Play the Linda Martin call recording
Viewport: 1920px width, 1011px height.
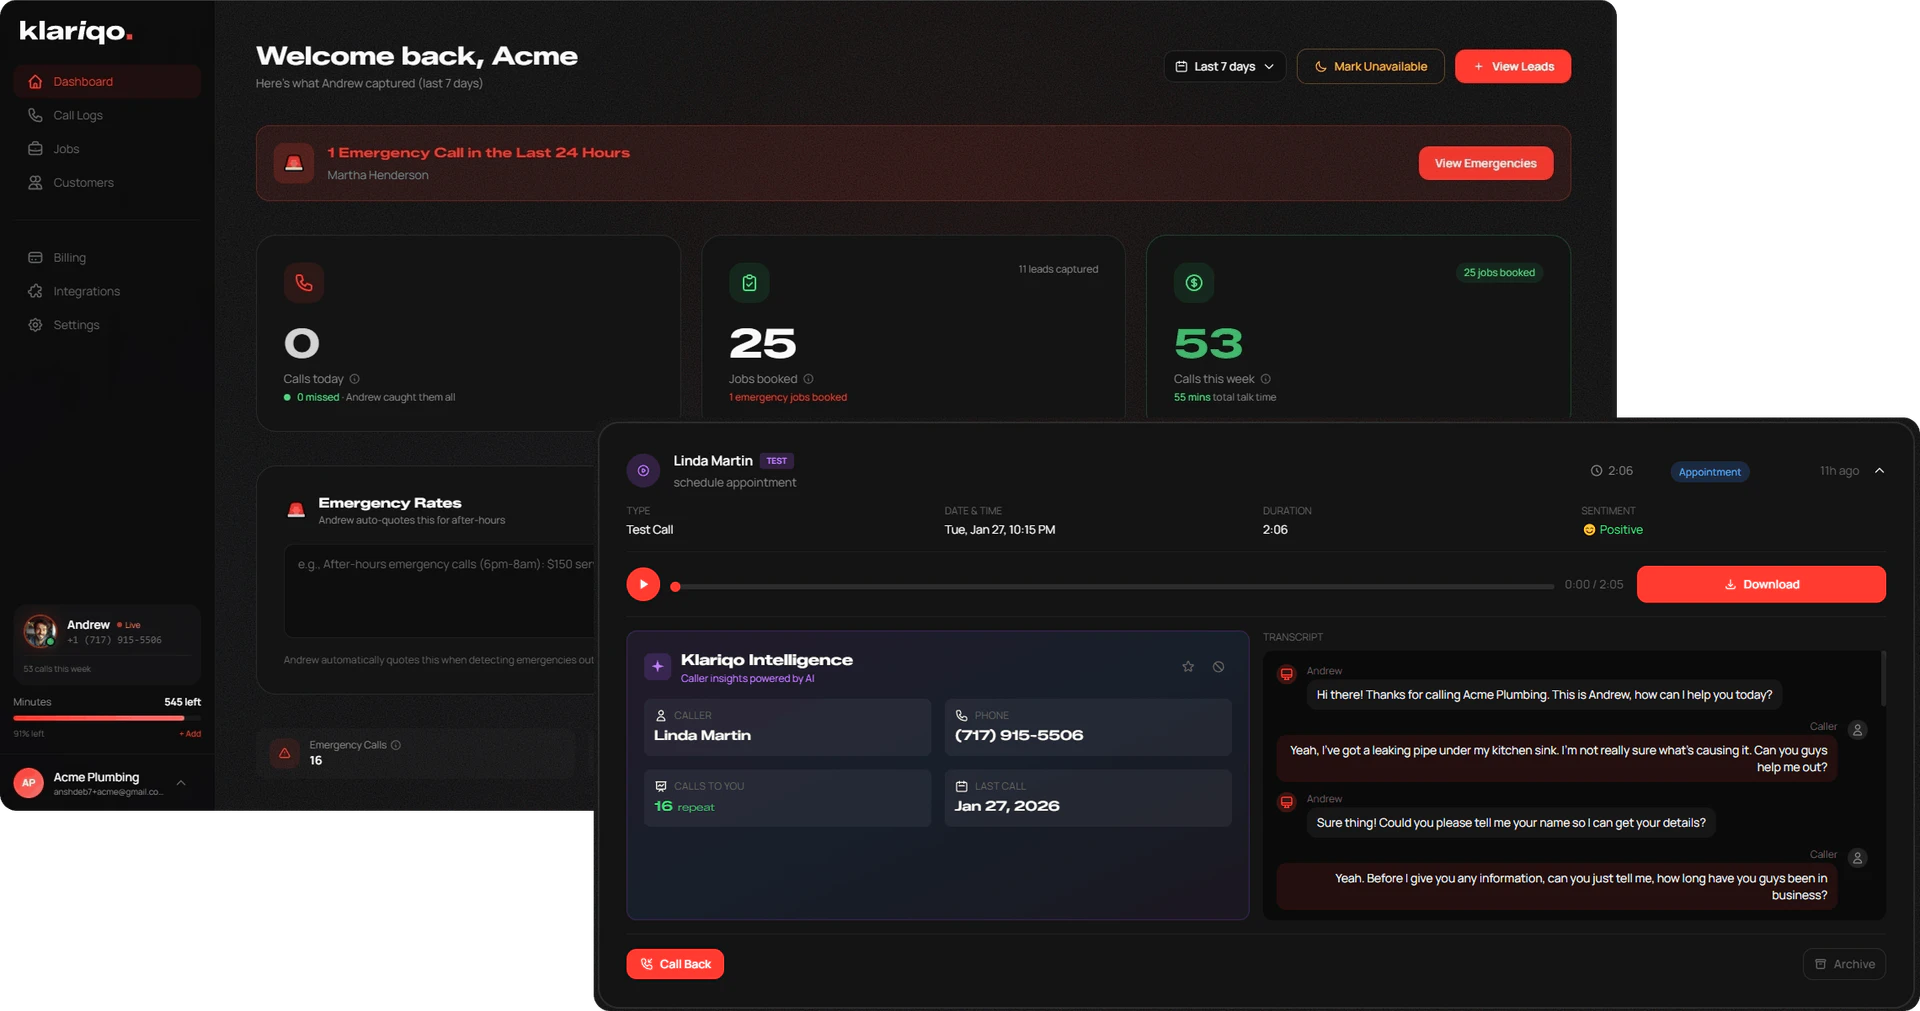coord(643,584)
